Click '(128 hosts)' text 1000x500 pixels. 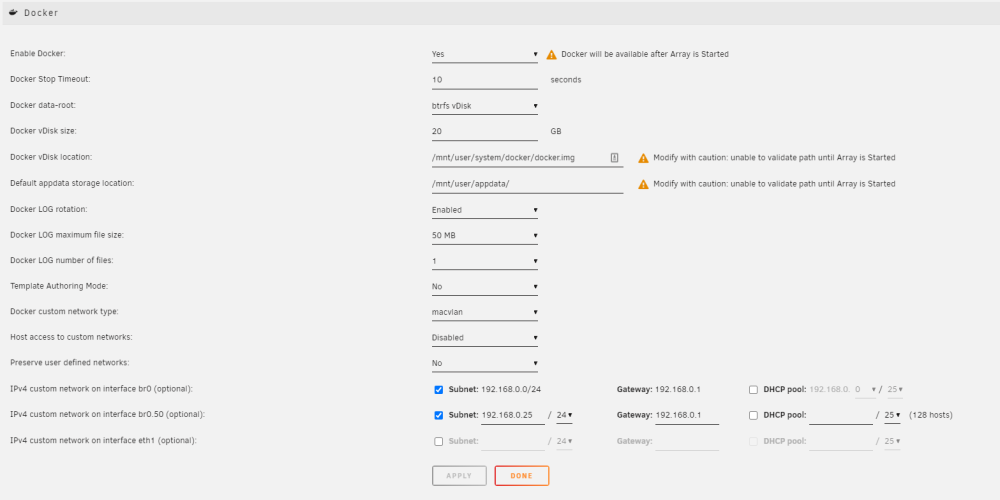point(931,415)
